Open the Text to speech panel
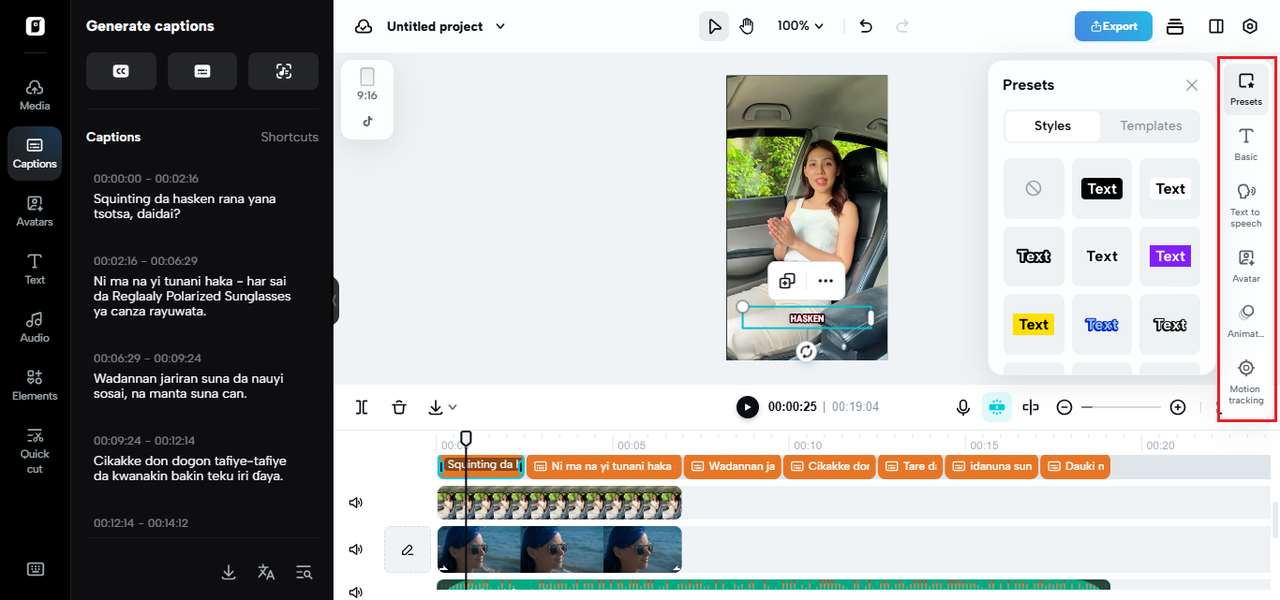1280x600 pixels. pyautogui.click(x=1245, y=200)
